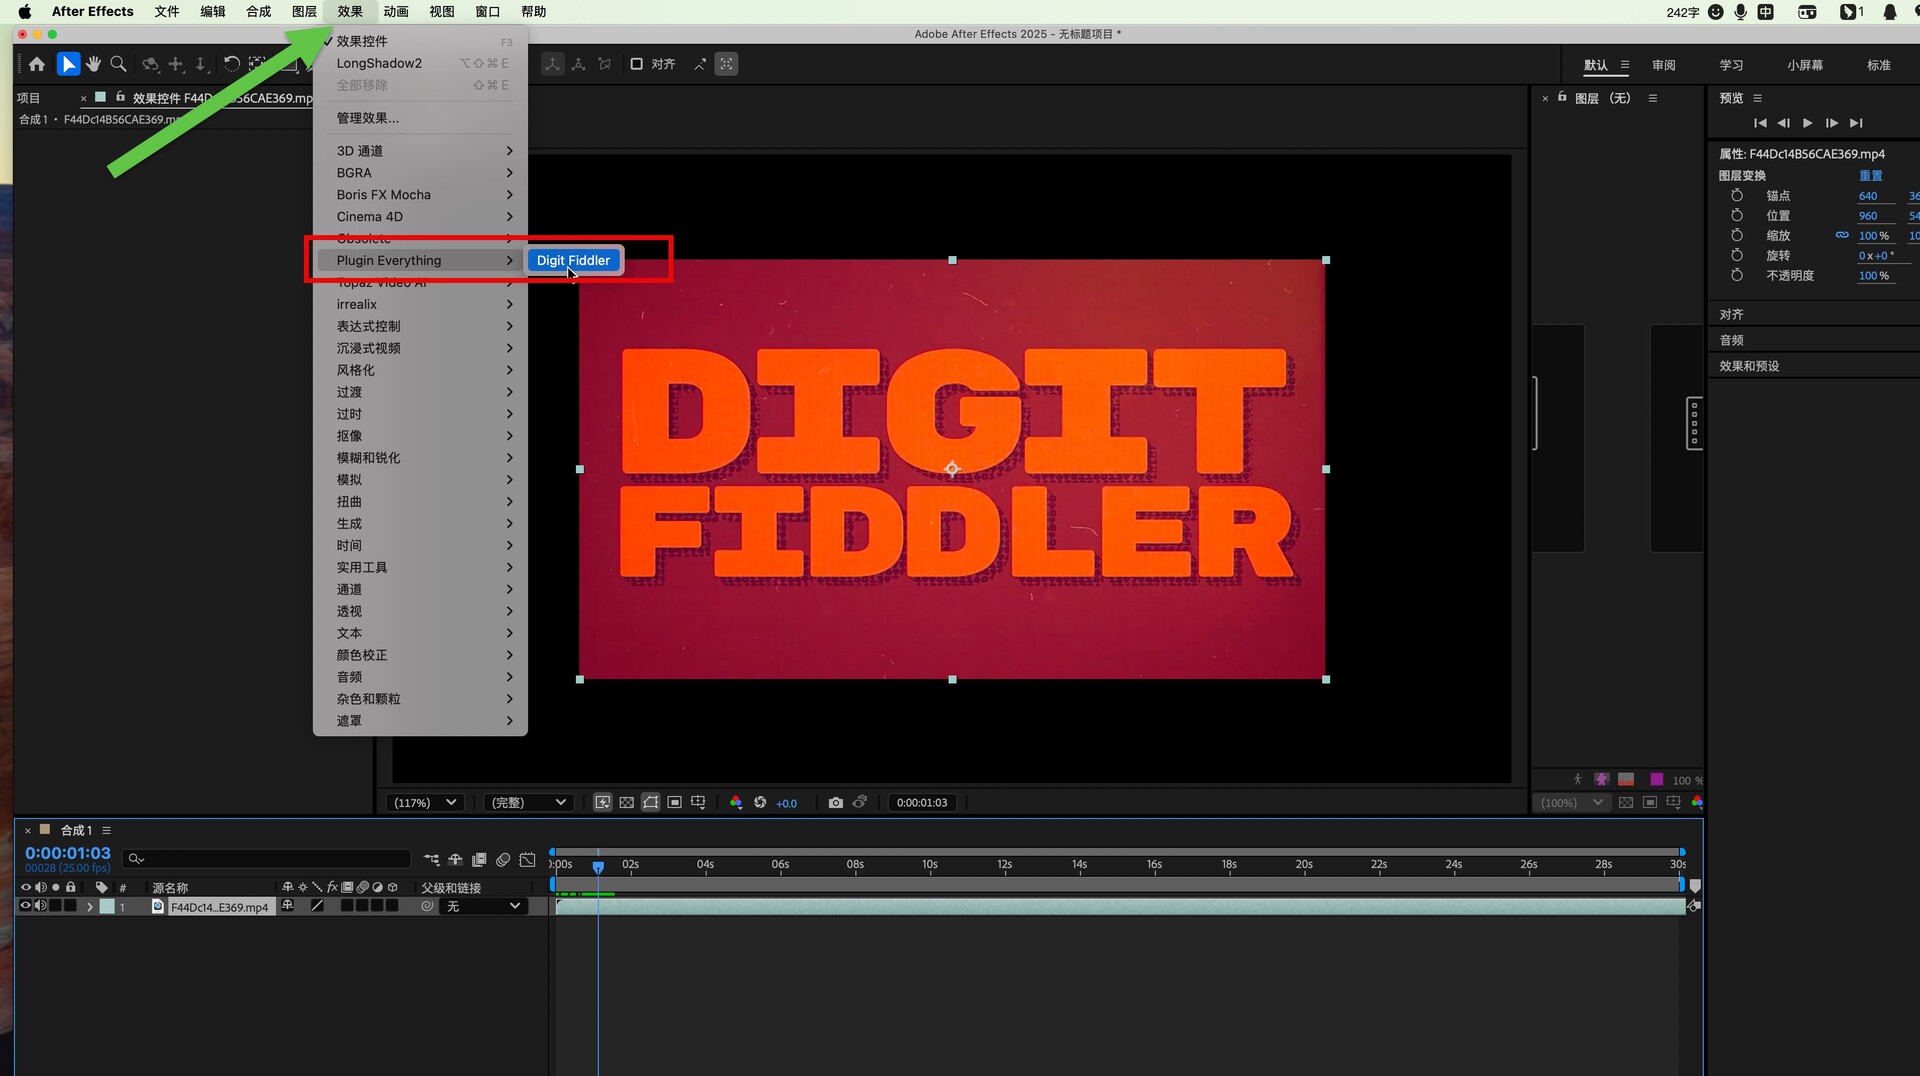The image size is (1920, 1076).
Task: Open the resolution (完整) dropdown
Action: [x=527, y=803]
